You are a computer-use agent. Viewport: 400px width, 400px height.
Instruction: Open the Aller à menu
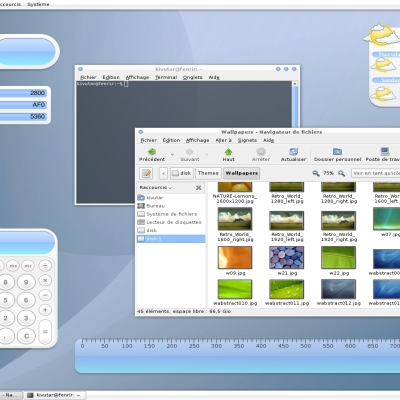click(223, 140)
